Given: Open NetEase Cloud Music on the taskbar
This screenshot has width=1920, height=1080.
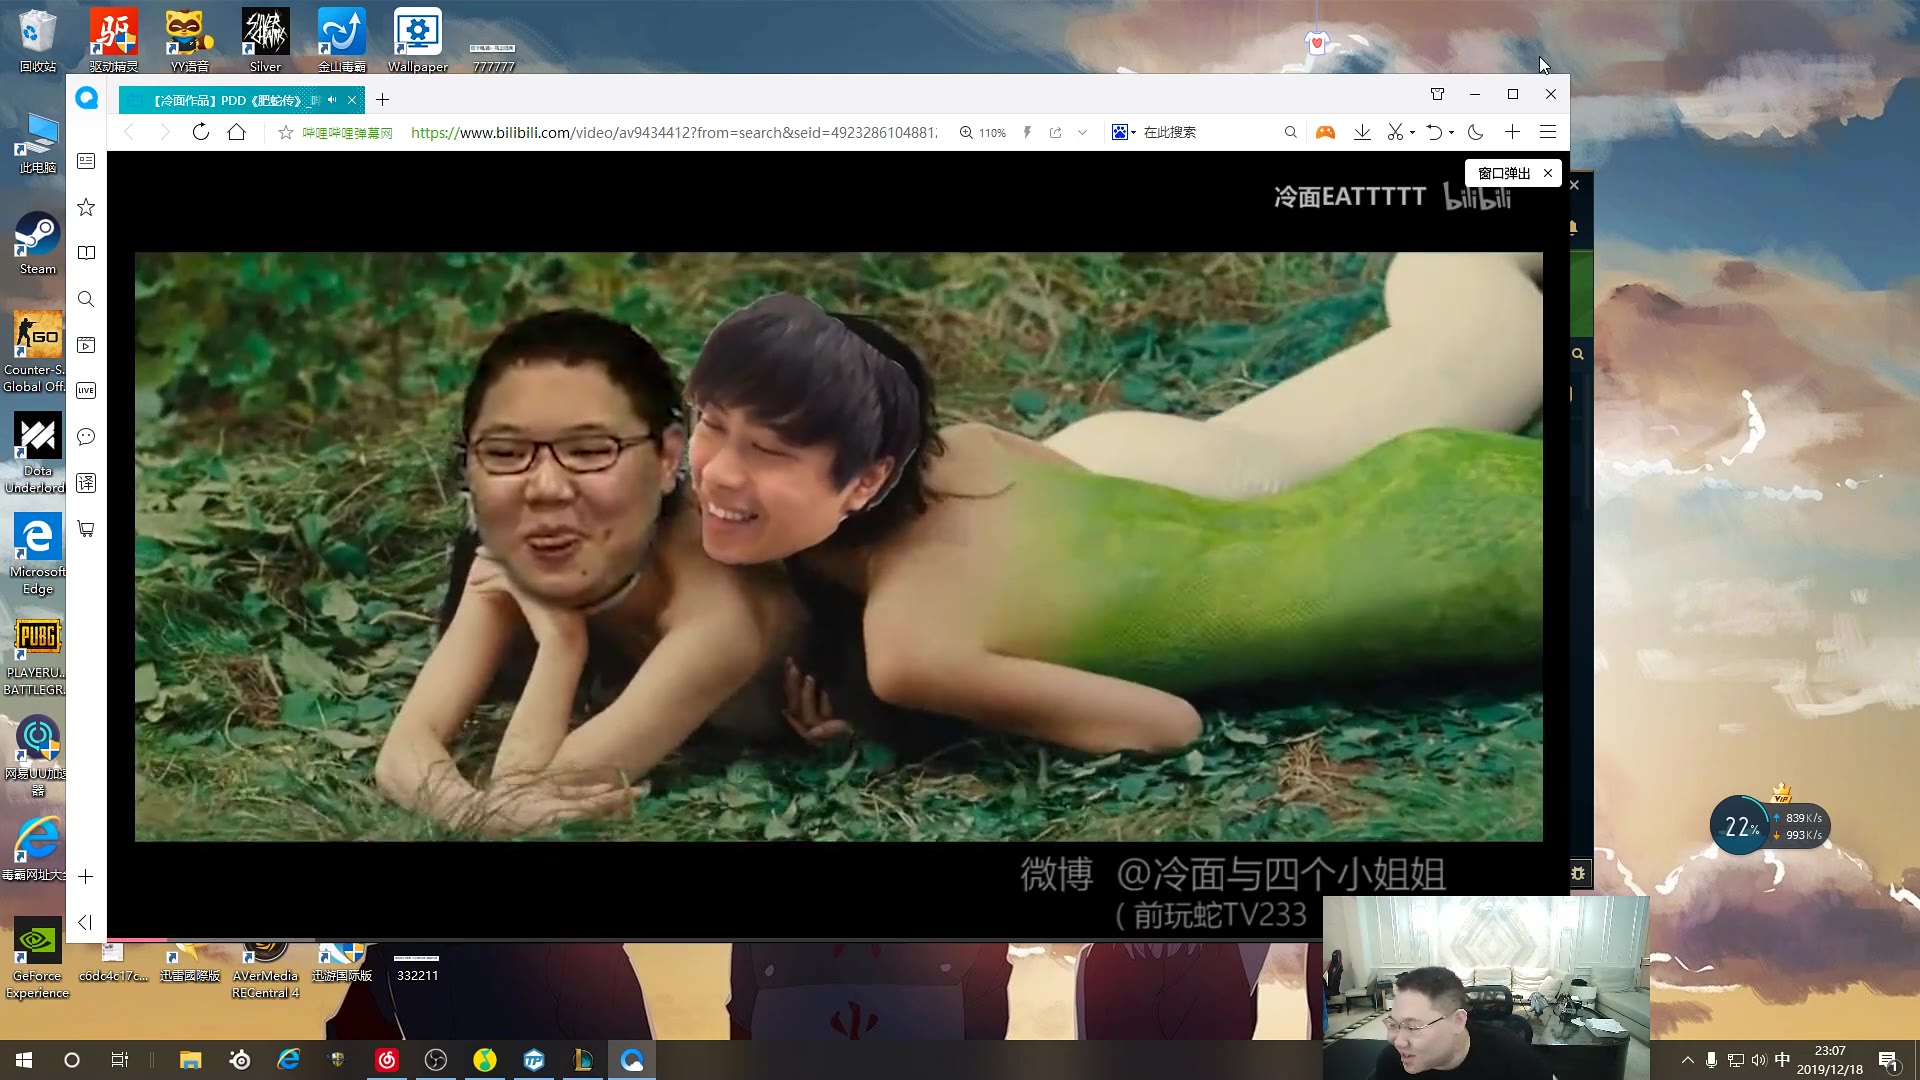Looking at the screenshot, I should point(387,1060).
